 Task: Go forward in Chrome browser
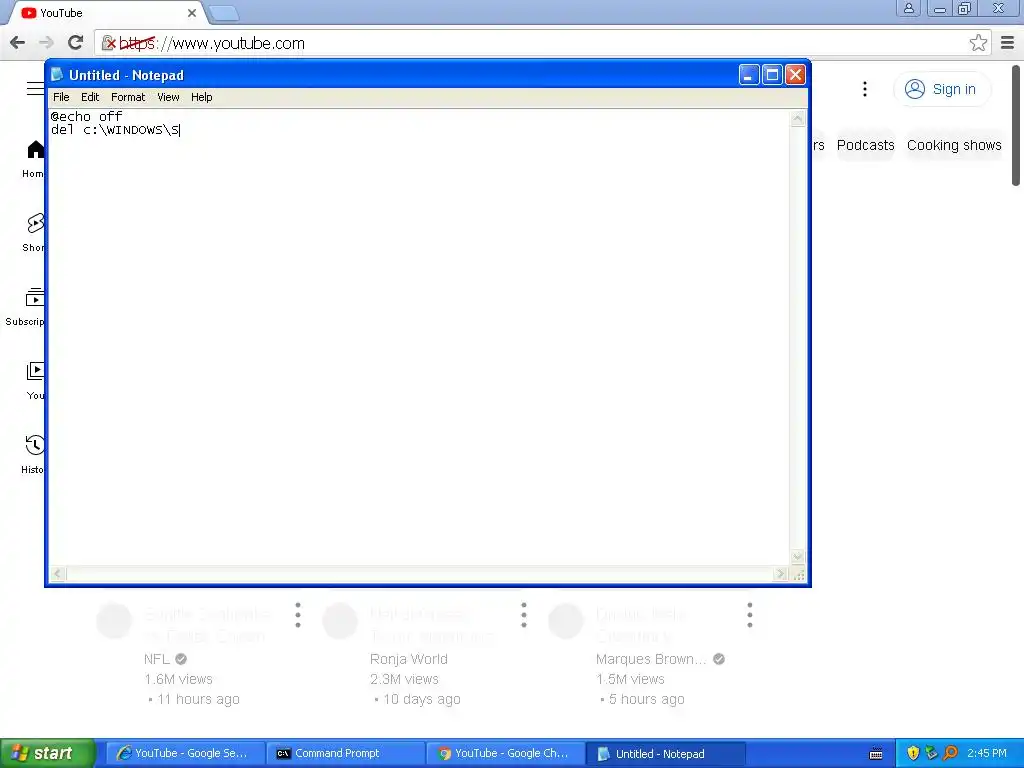[46, 43]
